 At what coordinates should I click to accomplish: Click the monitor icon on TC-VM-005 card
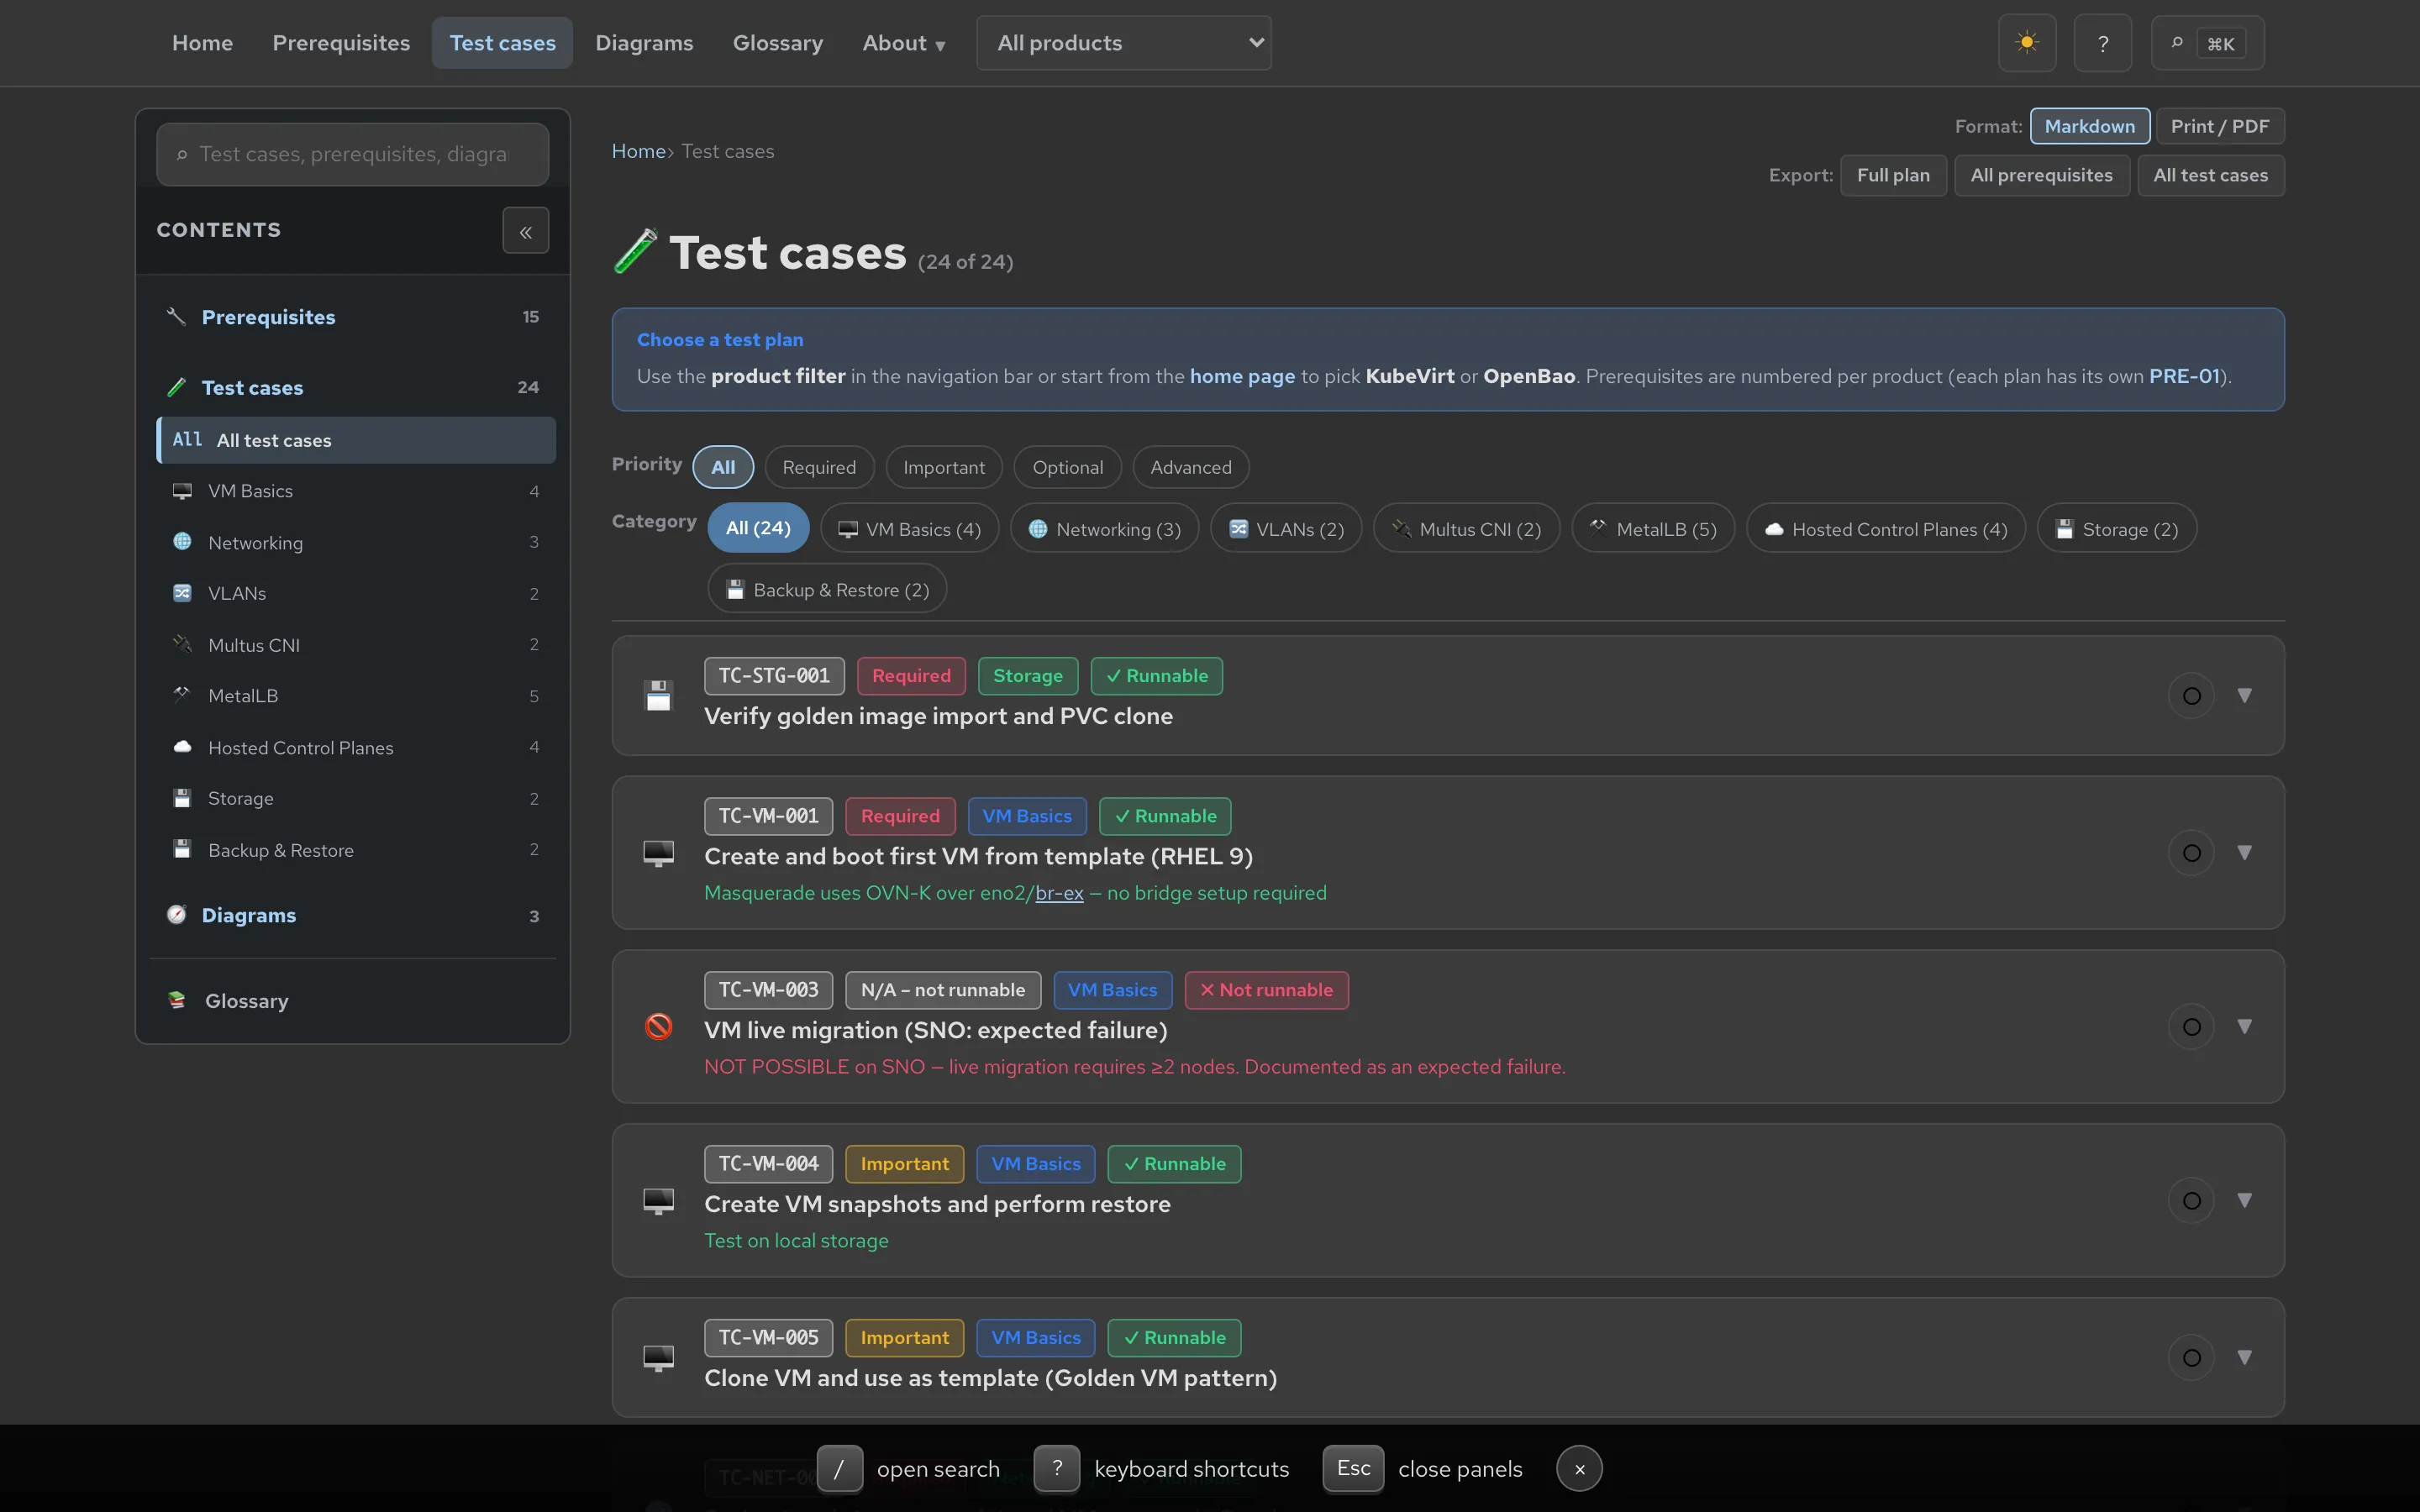pyautogui.click(x=658, y=1358)
